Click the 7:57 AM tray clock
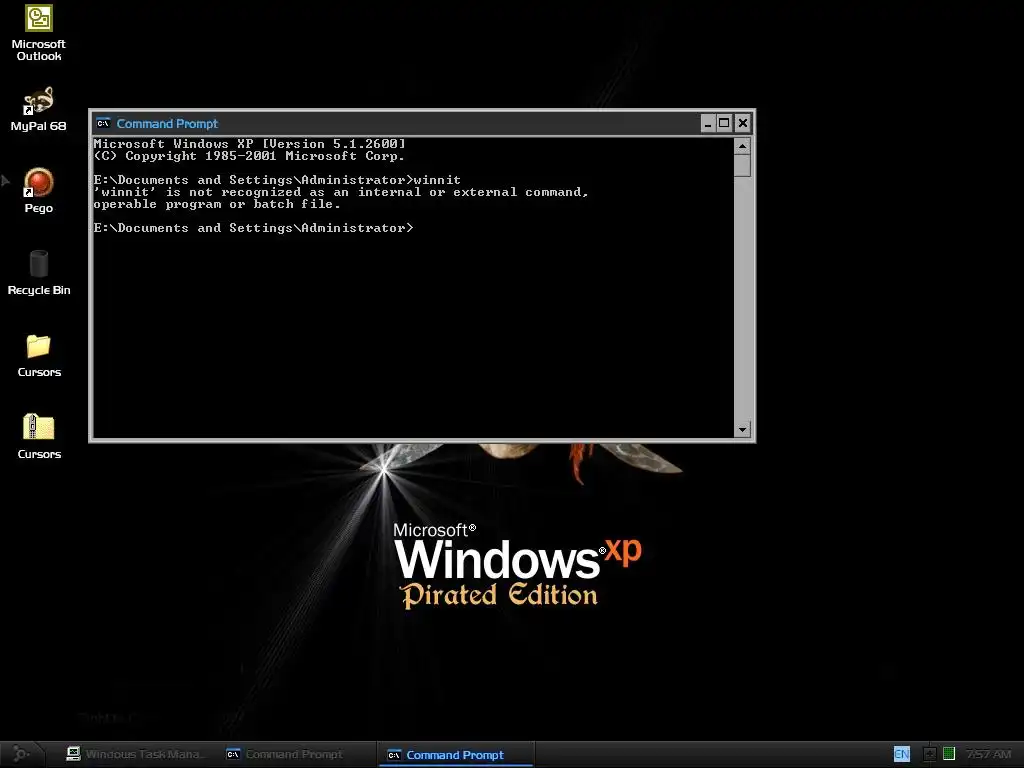This screenshot has height=768, width=1024. 988,754
